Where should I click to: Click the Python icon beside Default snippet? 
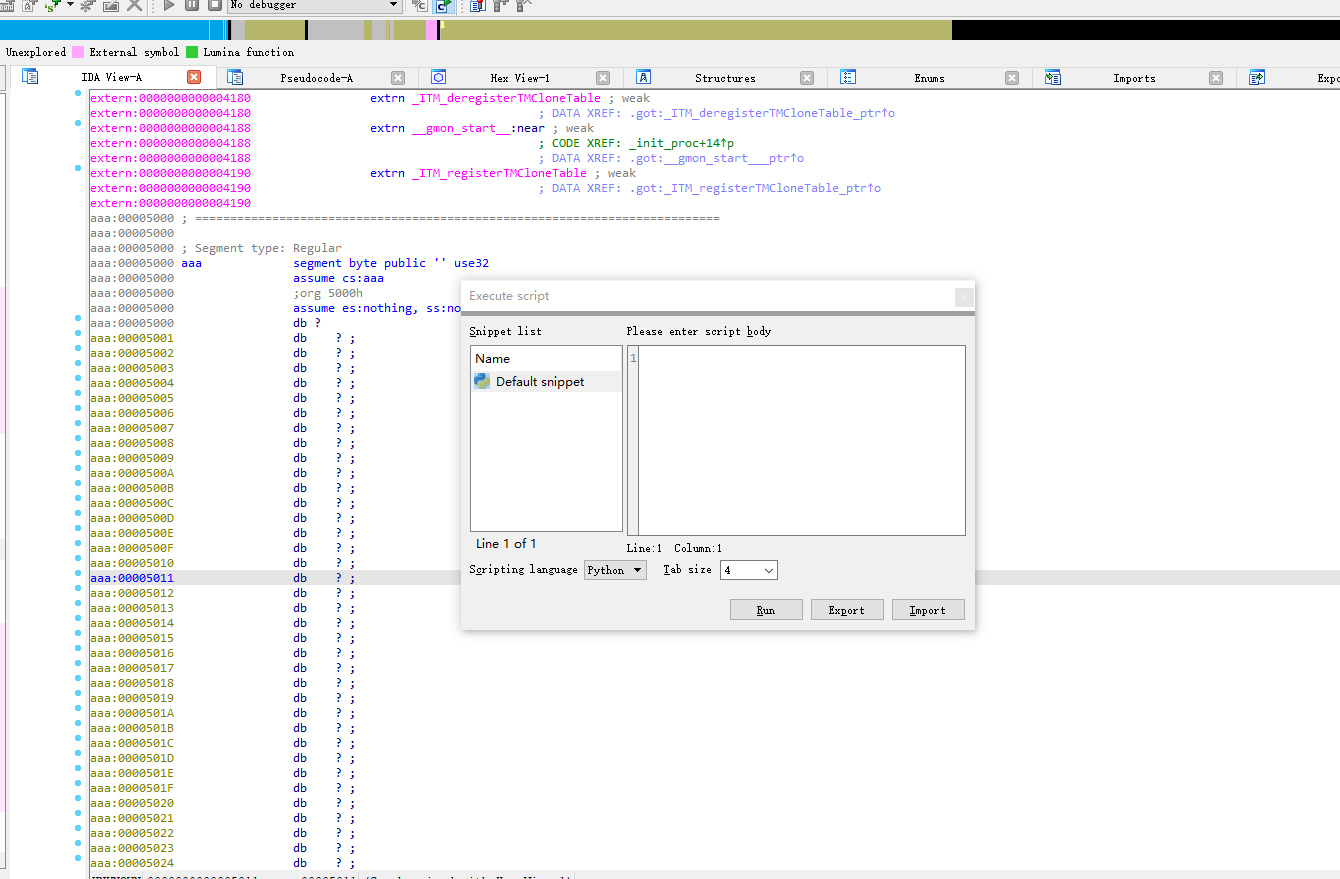481,381
